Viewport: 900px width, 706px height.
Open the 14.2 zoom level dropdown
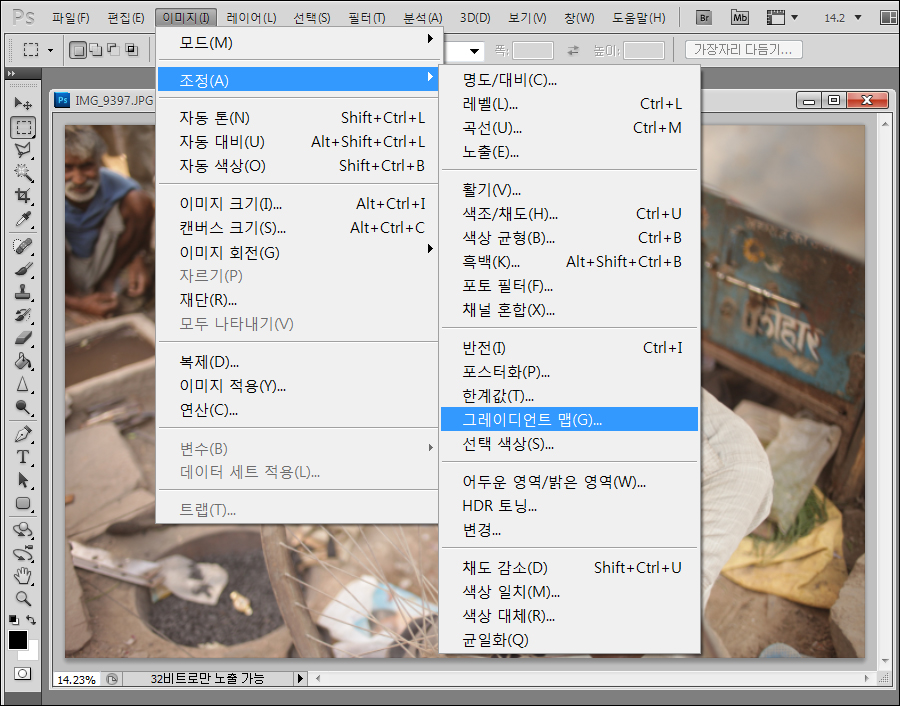858,18
